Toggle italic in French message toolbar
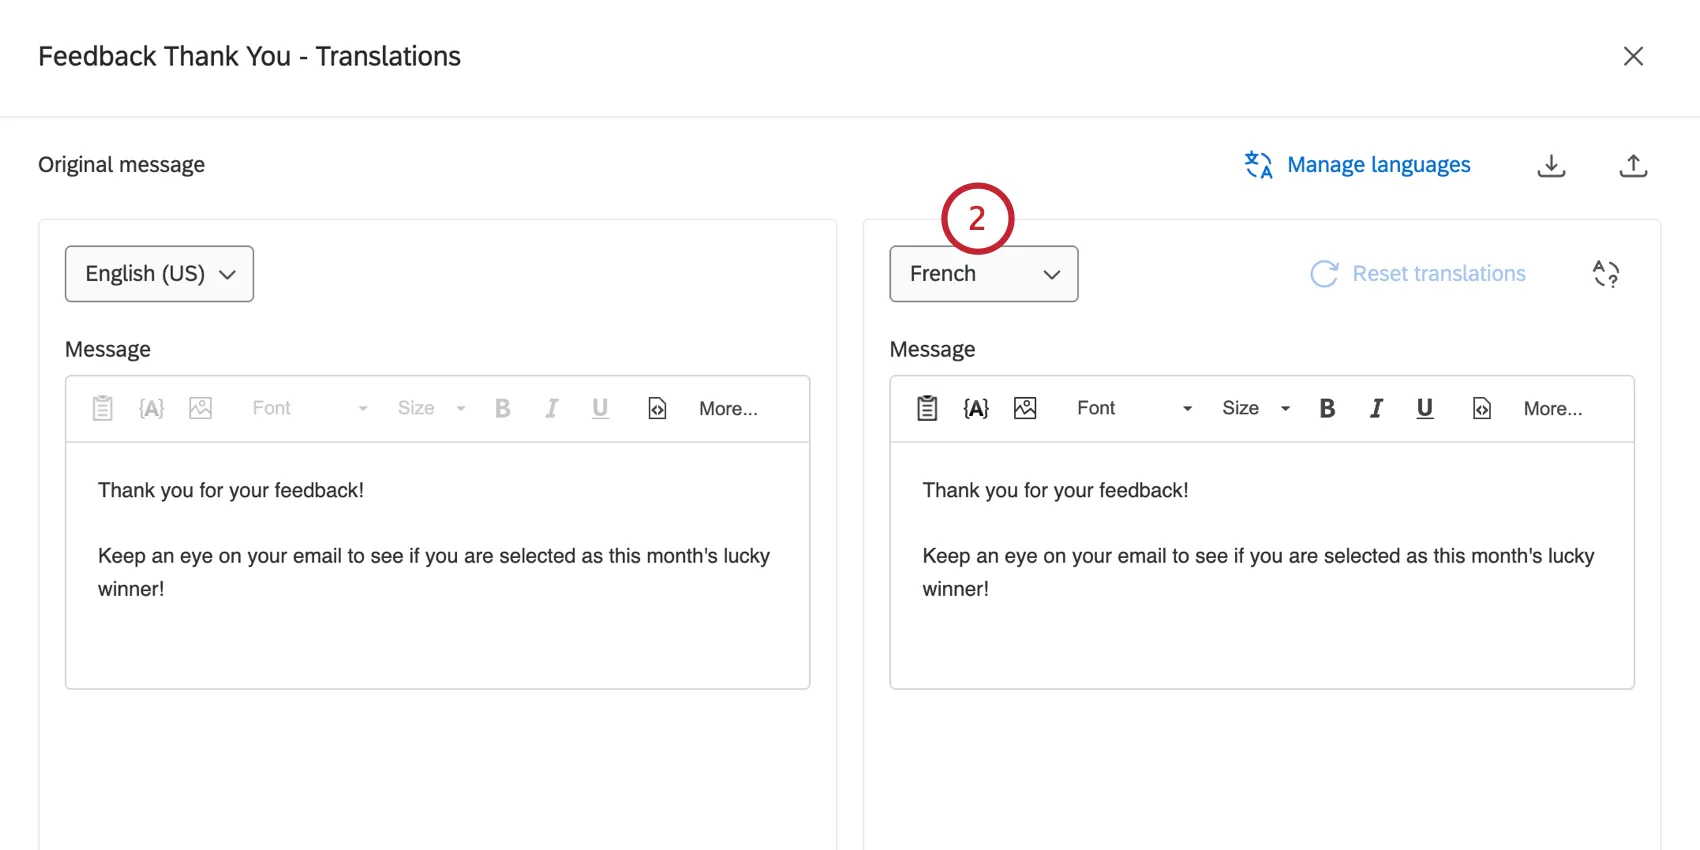The height and width of the screenshot is (850, 1700). coord(1376,408)
